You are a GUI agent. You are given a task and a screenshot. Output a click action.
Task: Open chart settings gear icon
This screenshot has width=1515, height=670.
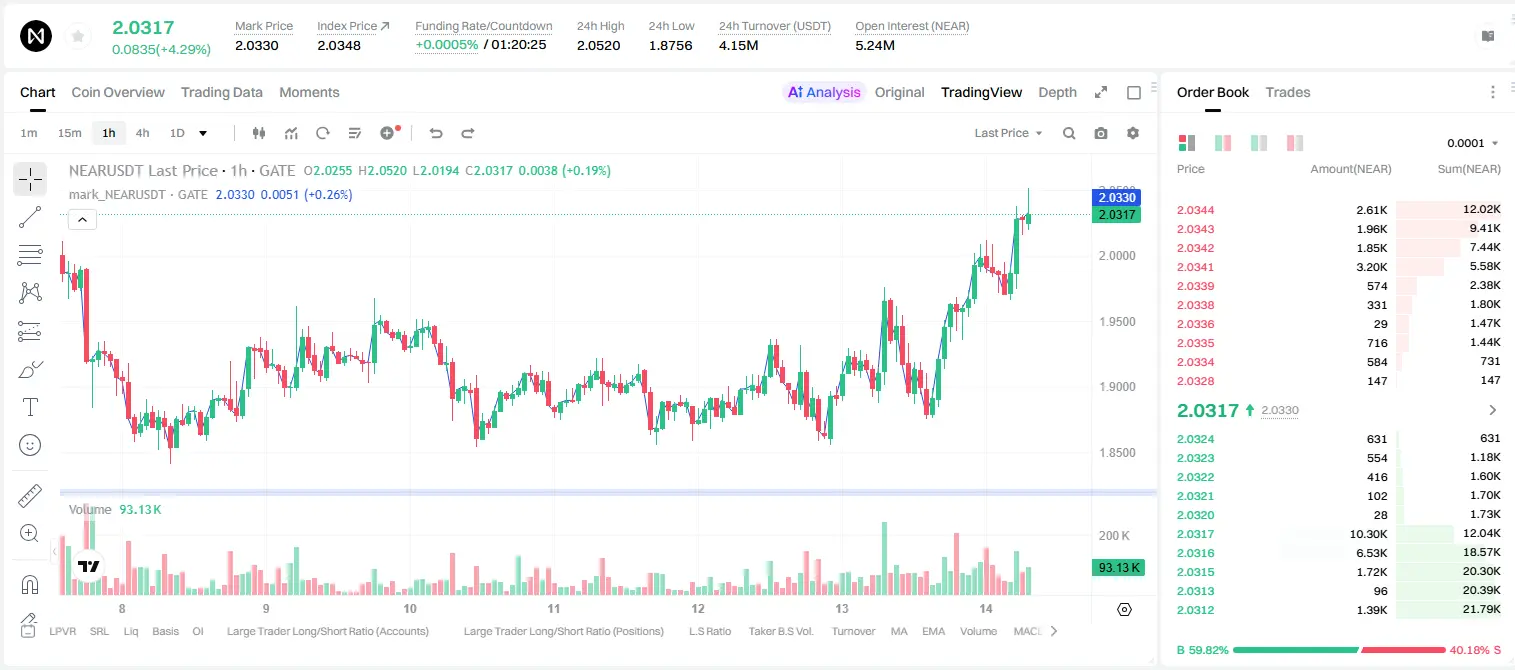(1133, 133)
